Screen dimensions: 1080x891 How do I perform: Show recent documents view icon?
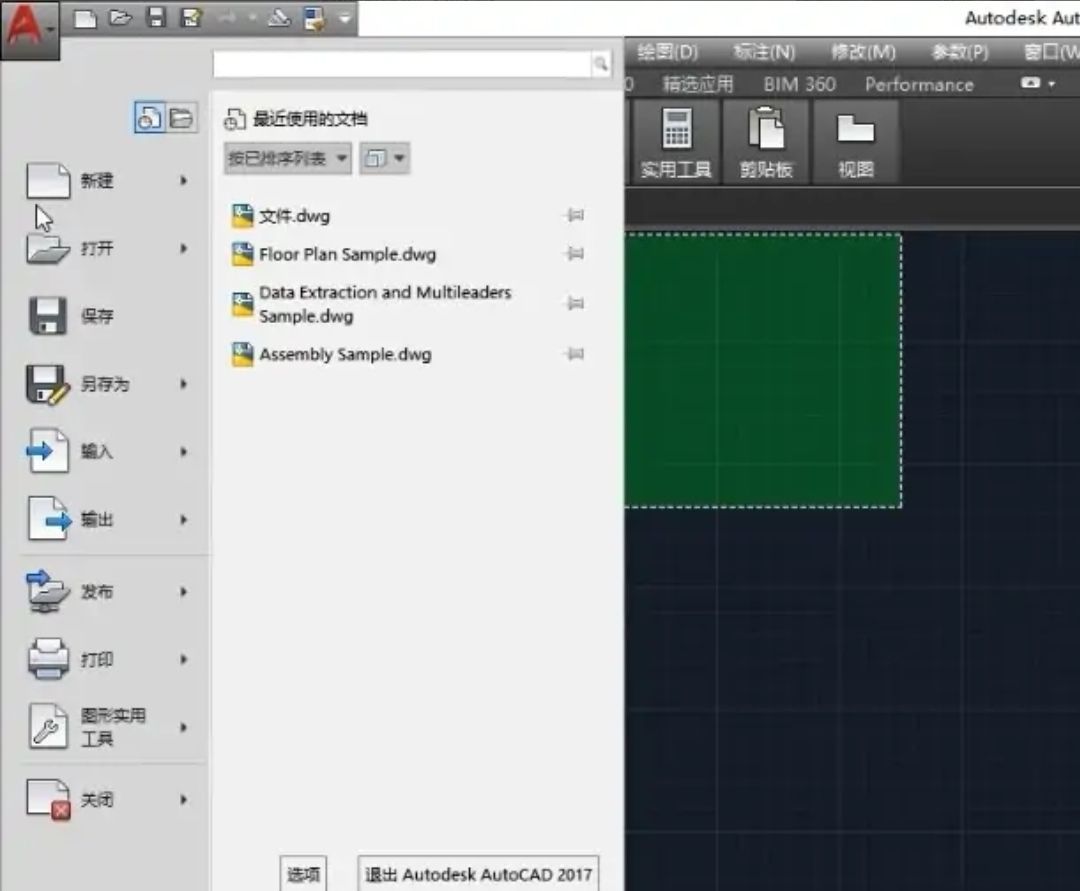coord(149,117)
